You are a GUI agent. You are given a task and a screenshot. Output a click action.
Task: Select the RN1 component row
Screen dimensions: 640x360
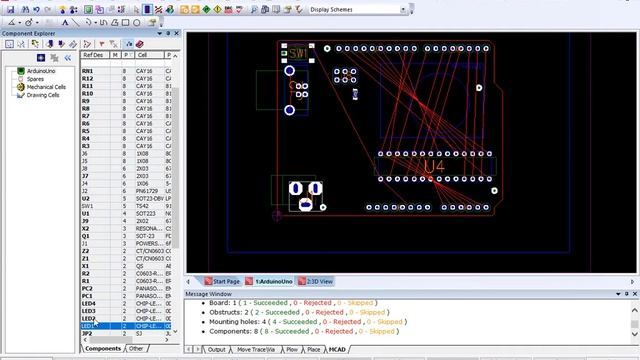(x=126, y=71)
